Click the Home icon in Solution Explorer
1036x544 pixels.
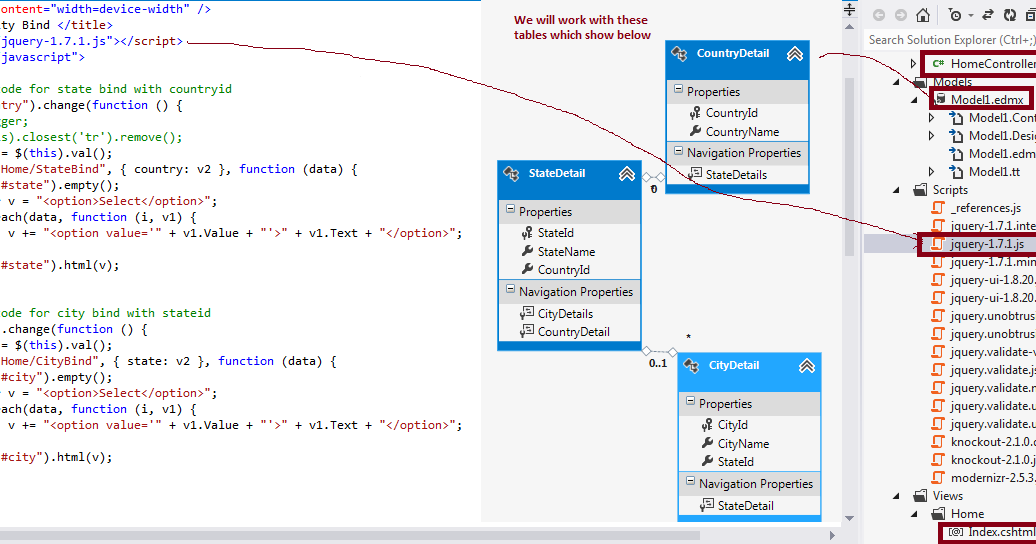pyautogui.click(x=923, y=15)
